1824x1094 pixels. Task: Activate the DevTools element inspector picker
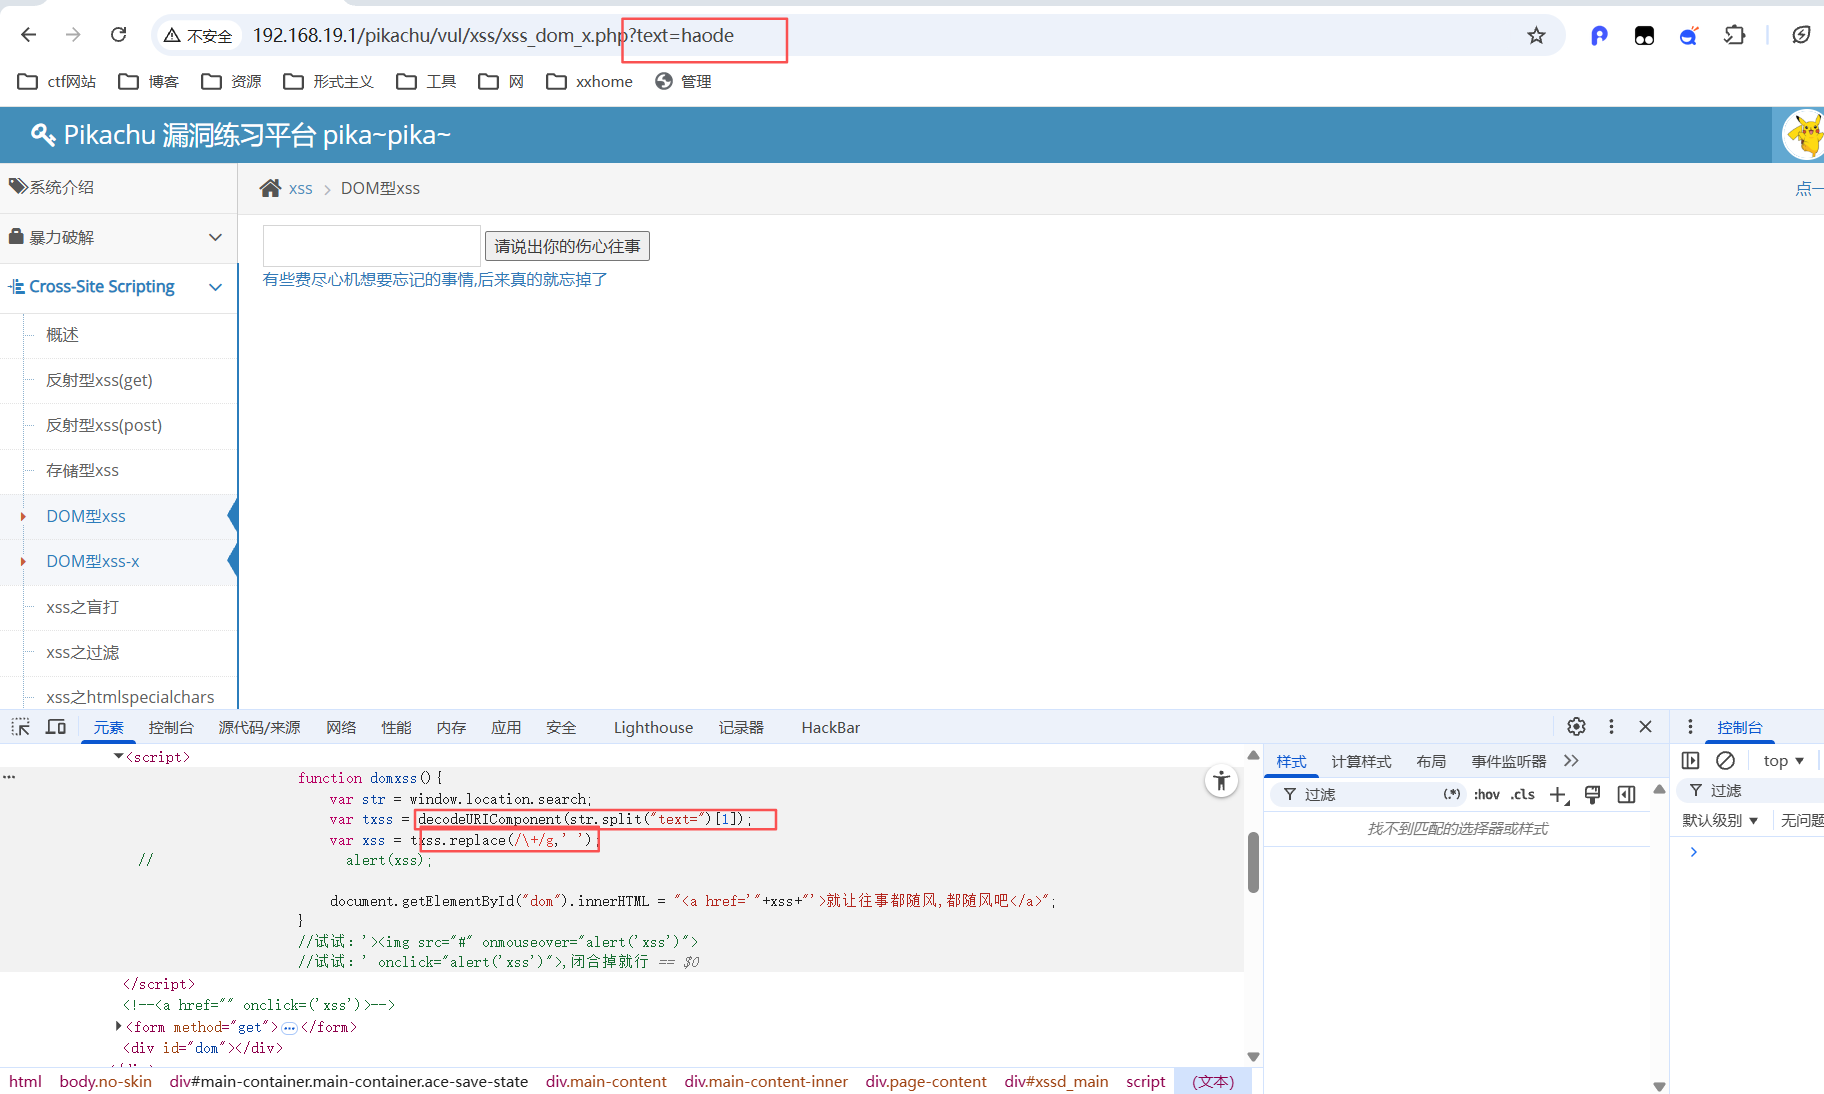point(20,727)
